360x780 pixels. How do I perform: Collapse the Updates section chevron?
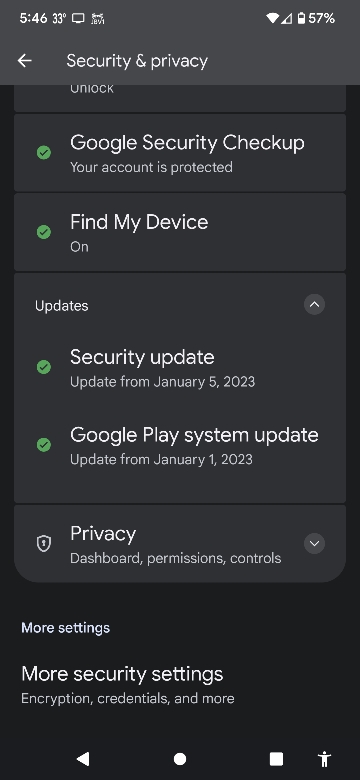click(314, 304)
